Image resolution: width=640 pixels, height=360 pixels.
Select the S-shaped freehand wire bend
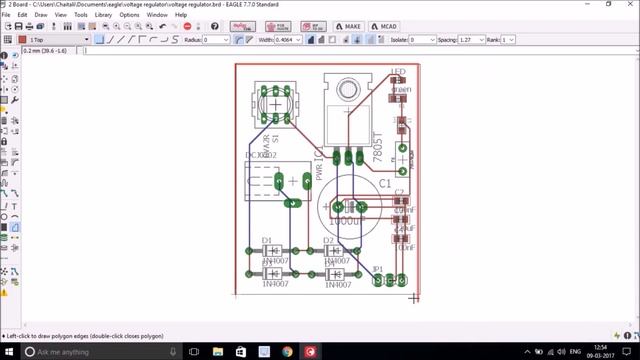click(x=175, y=40)
